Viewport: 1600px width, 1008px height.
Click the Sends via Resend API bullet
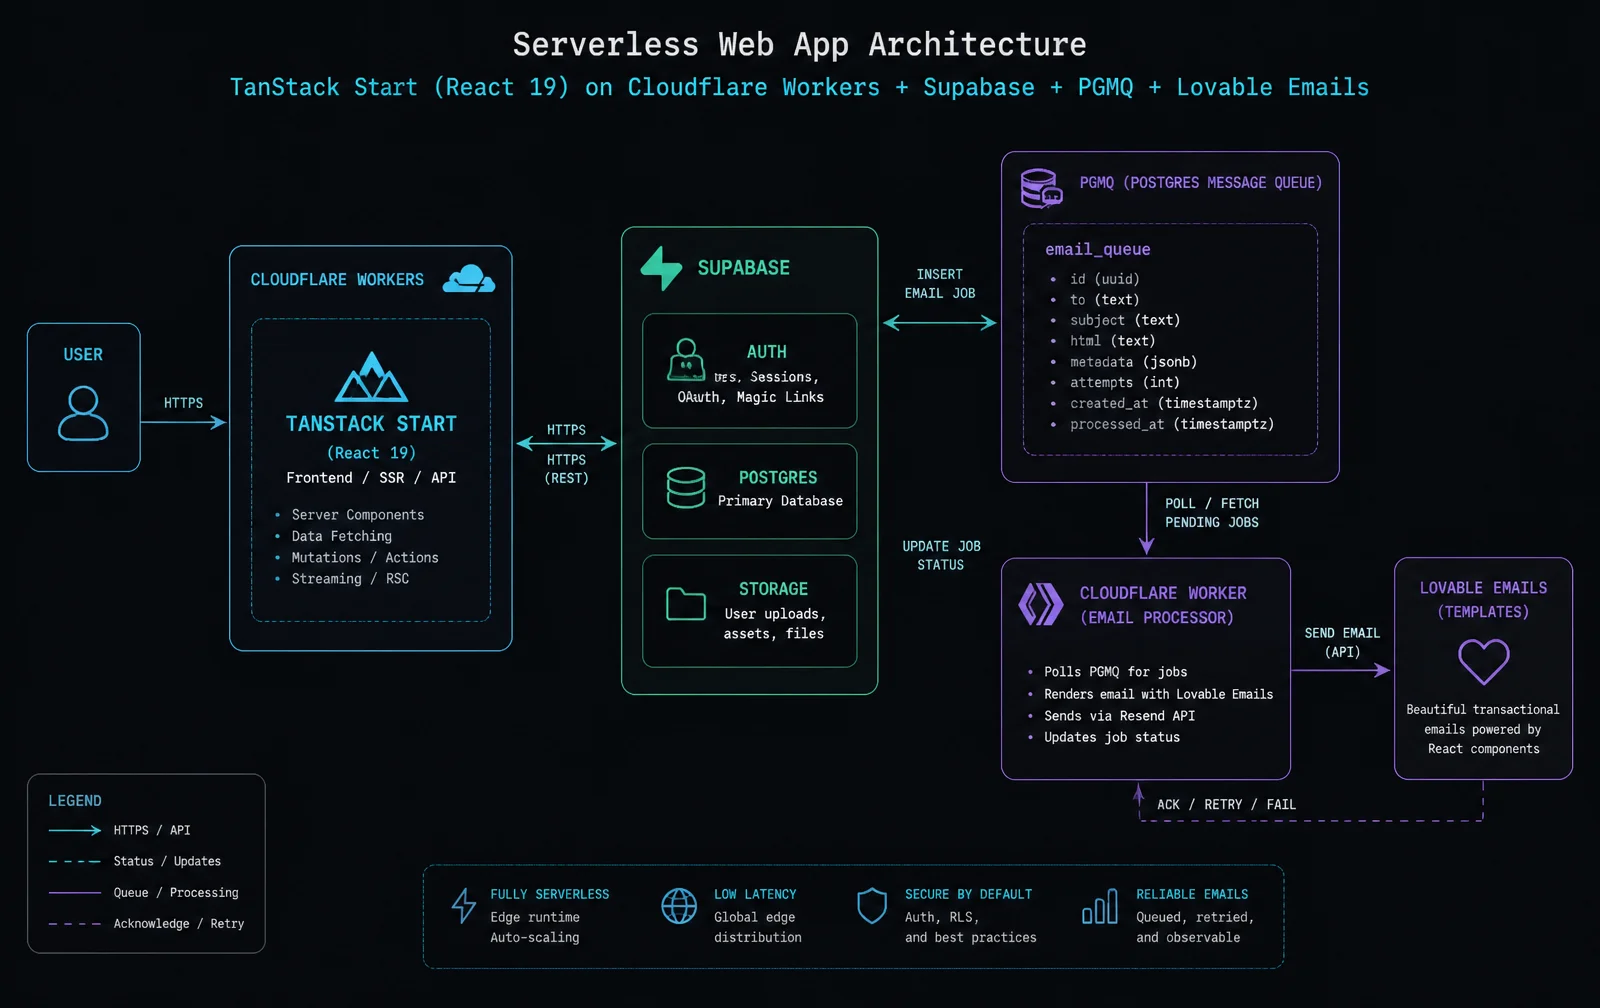1120,716
